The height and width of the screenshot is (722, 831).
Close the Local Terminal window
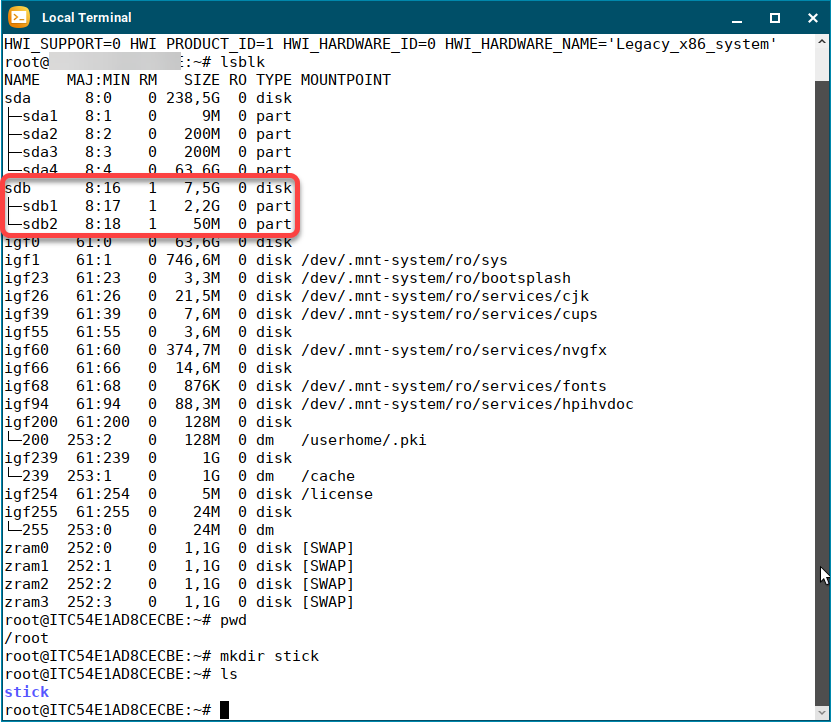tap(809, 18)
